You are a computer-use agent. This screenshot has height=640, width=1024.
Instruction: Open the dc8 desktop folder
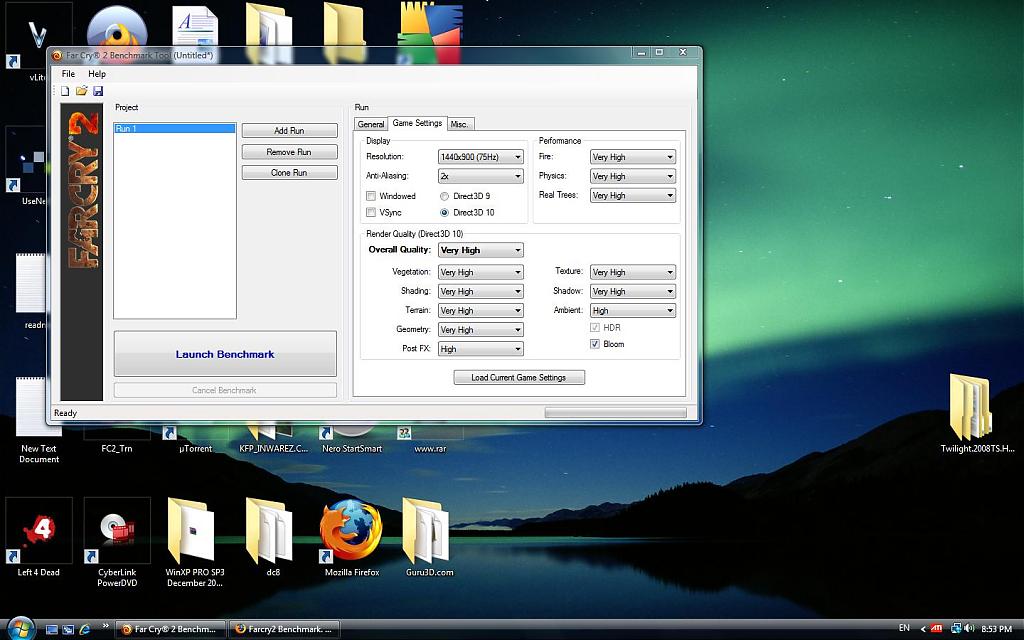pyautogui.click(x=273, y=537)
